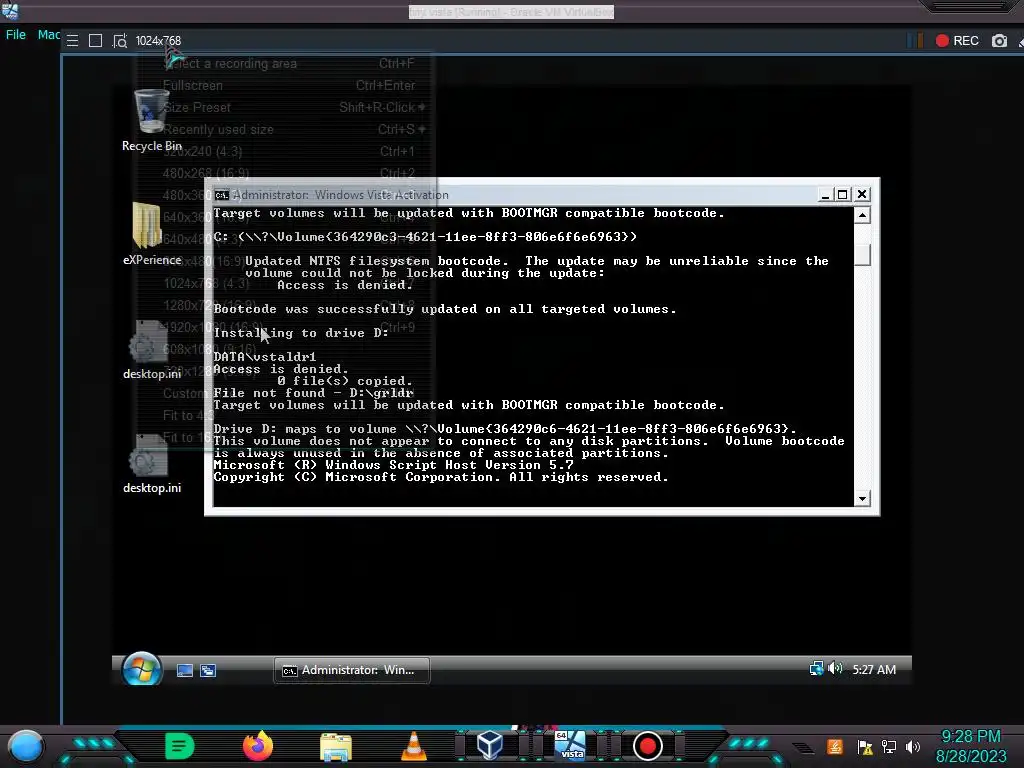1024x768 pixels.
Task: Click the Vista VM taskbar icon
Action: 570,745
